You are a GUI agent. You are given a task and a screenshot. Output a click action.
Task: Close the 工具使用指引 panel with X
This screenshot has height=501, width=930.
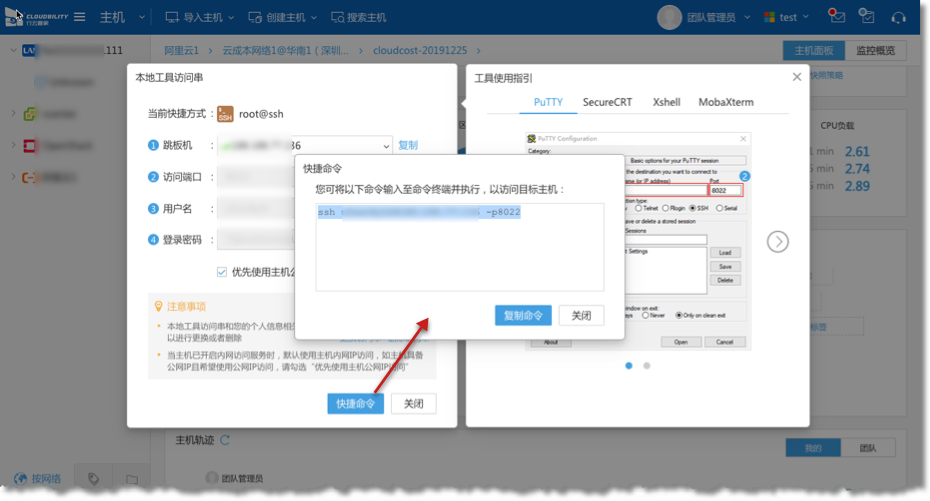(x=797, y=77)
